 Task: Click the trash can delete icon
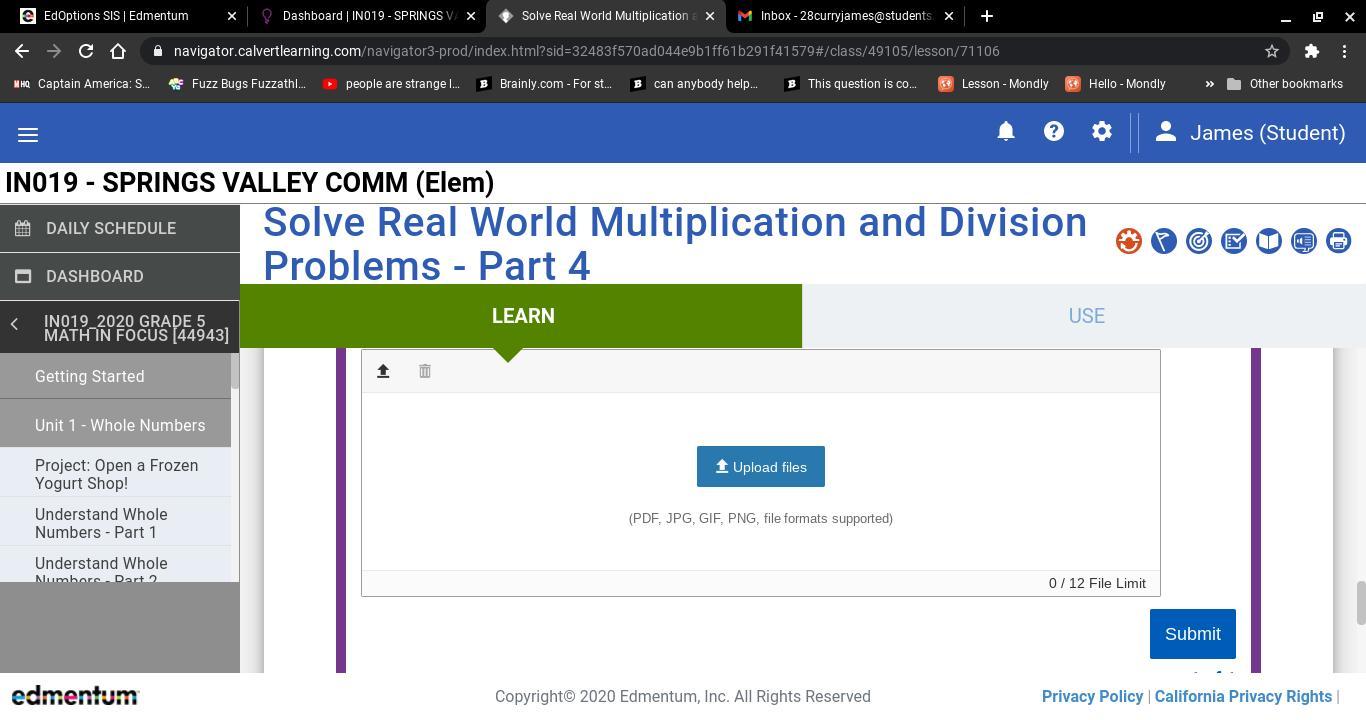(x=425, y=371)
